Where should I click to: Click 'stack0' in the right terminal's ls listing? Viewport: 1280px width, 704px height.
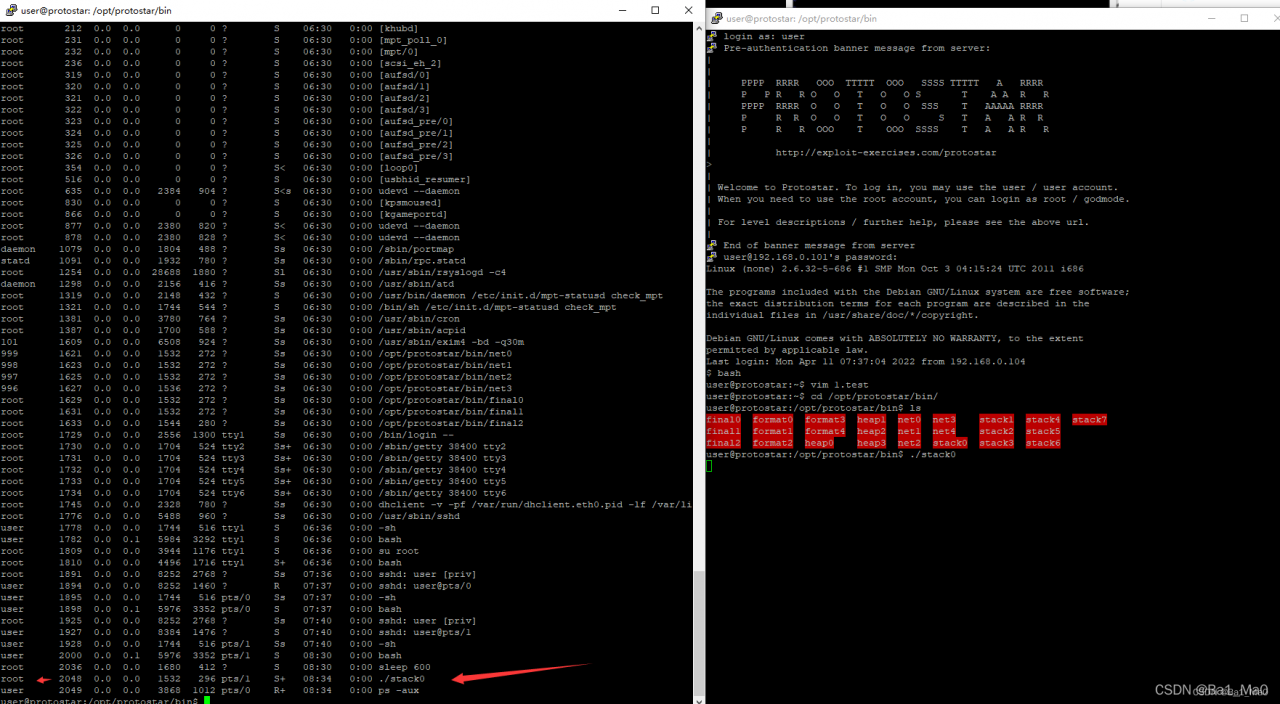click(x=950, y=443)
